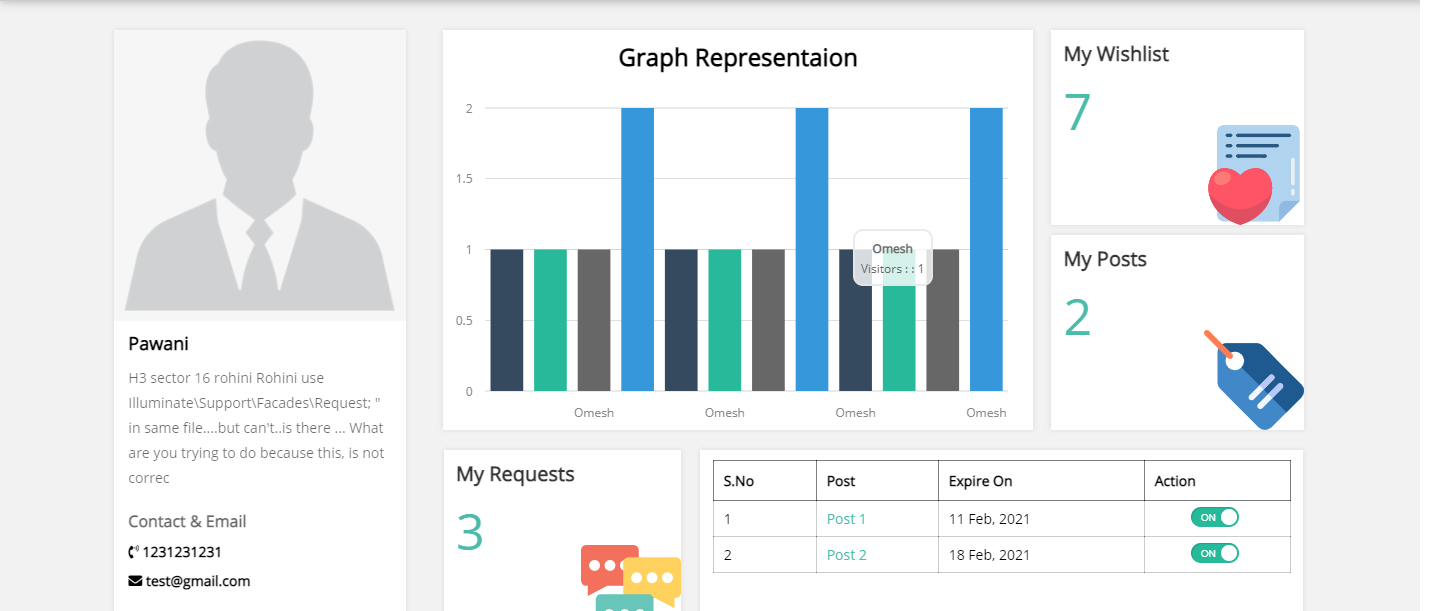
Task: Click the Expire On column header
Action: coord(980,481)
